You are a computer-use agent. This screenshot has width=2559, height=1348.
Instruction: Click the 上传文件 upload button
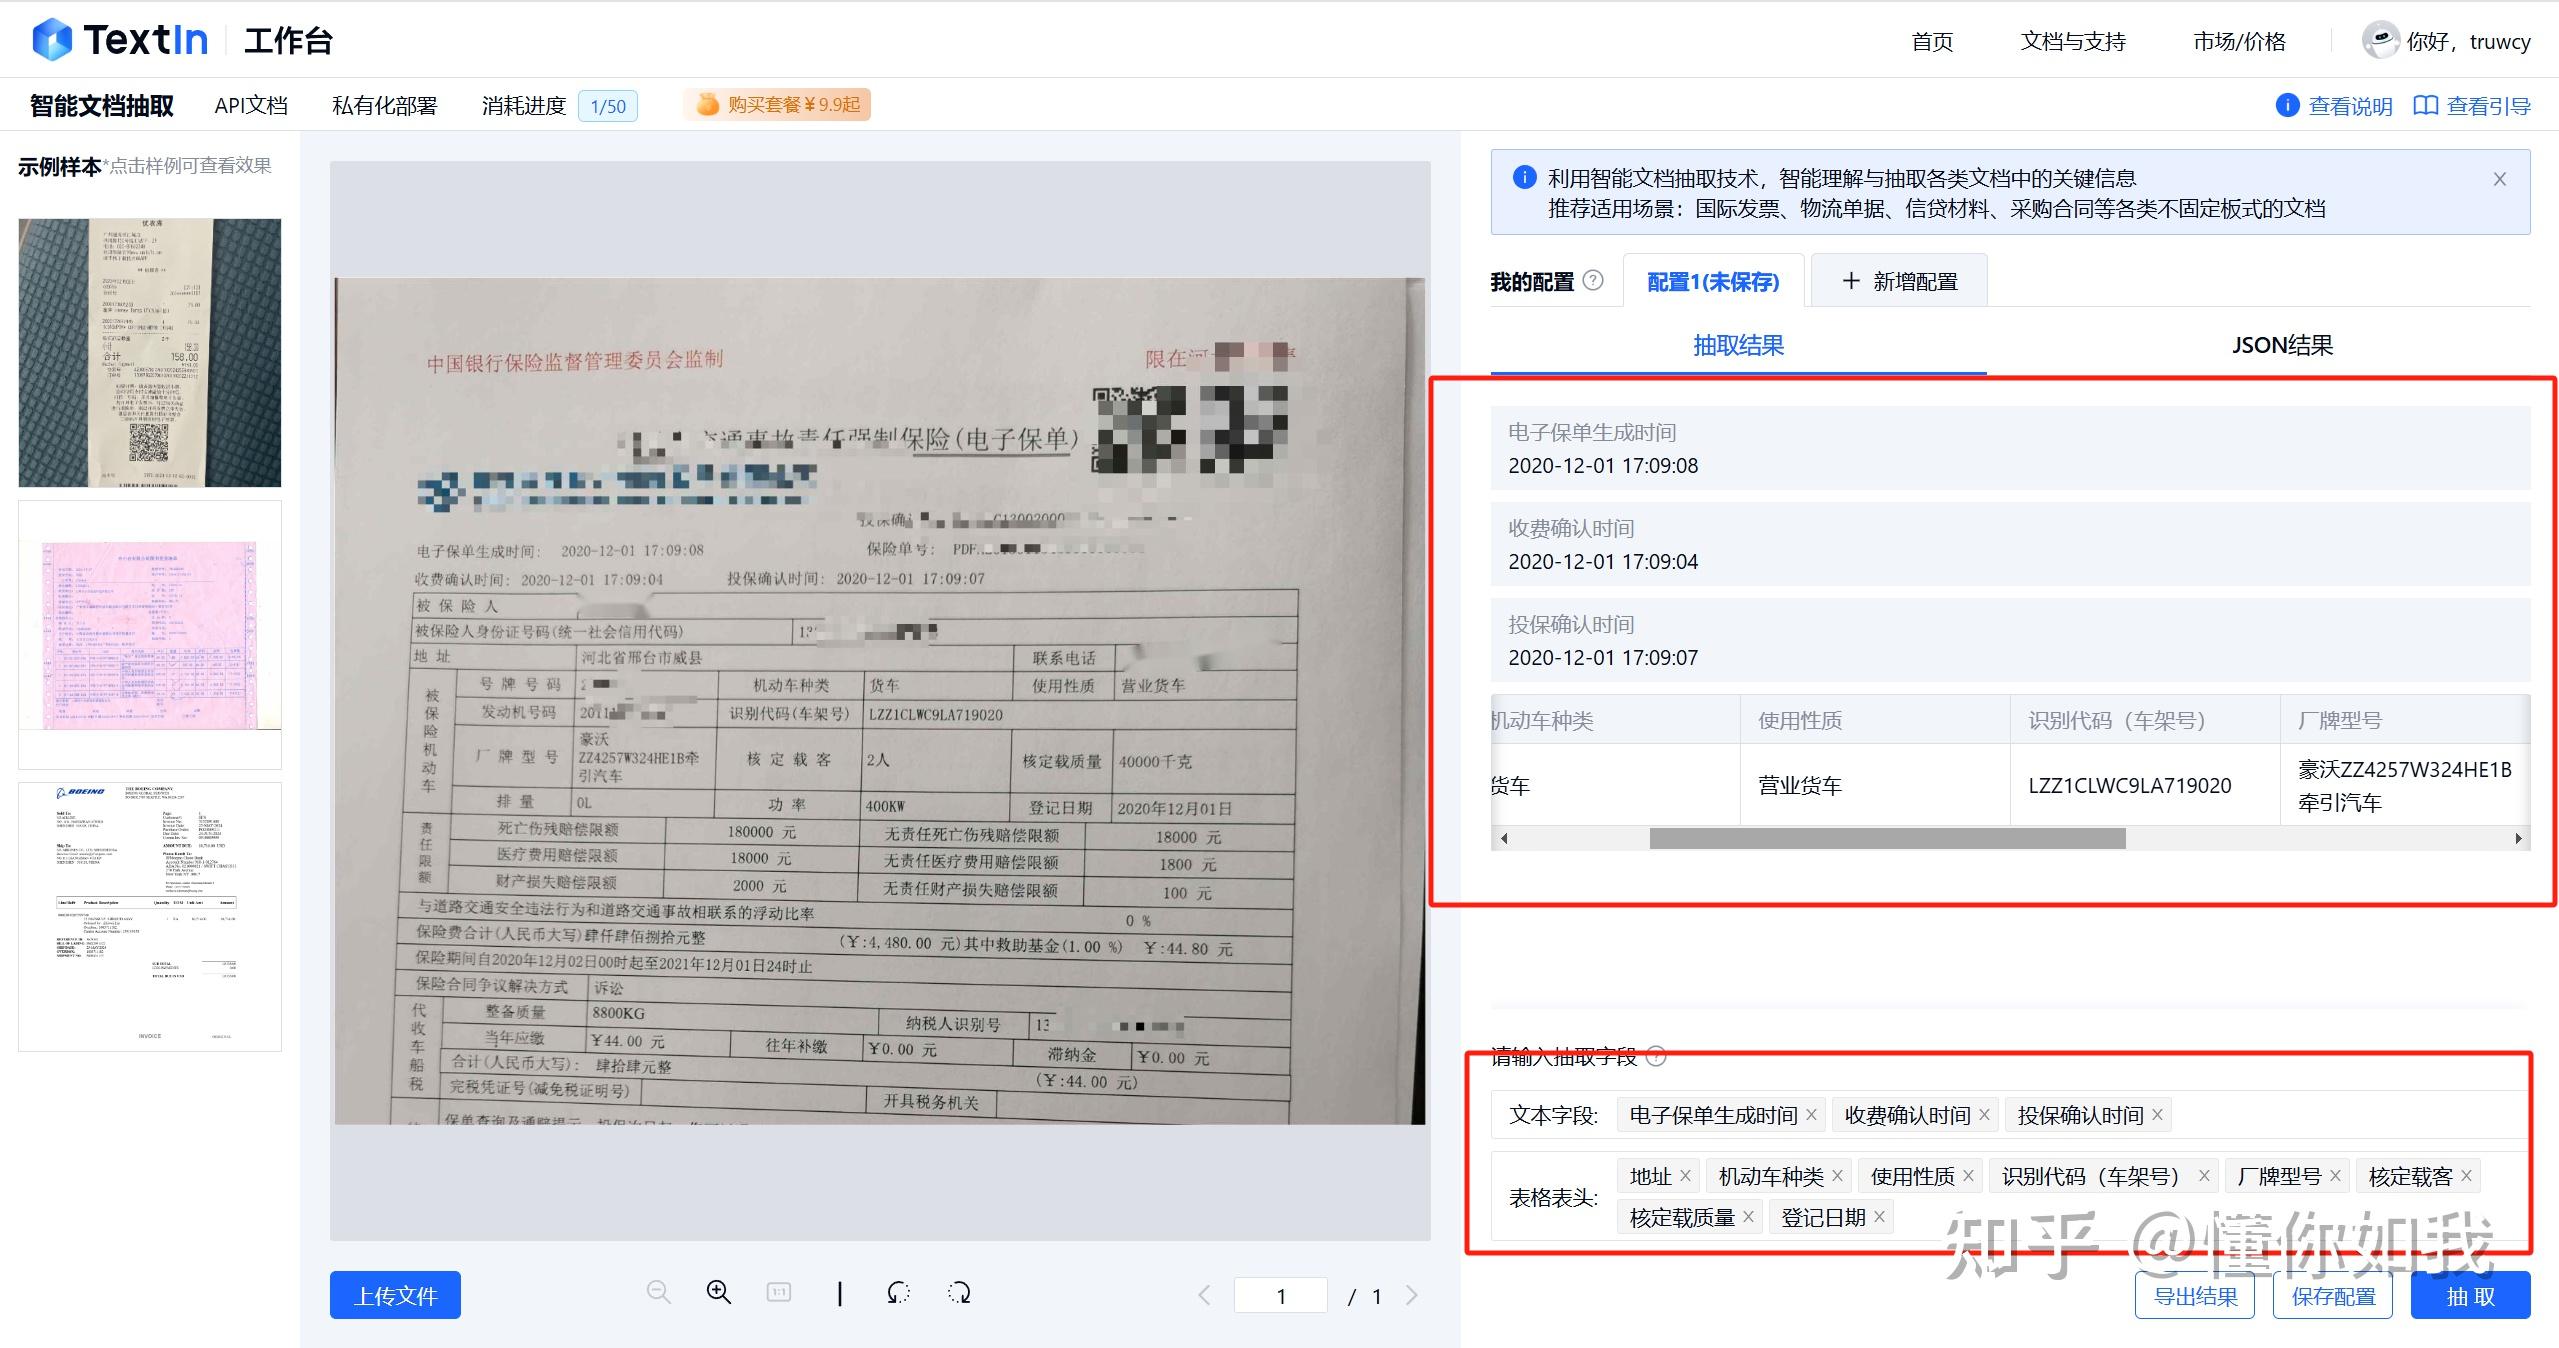[394, 1294]
